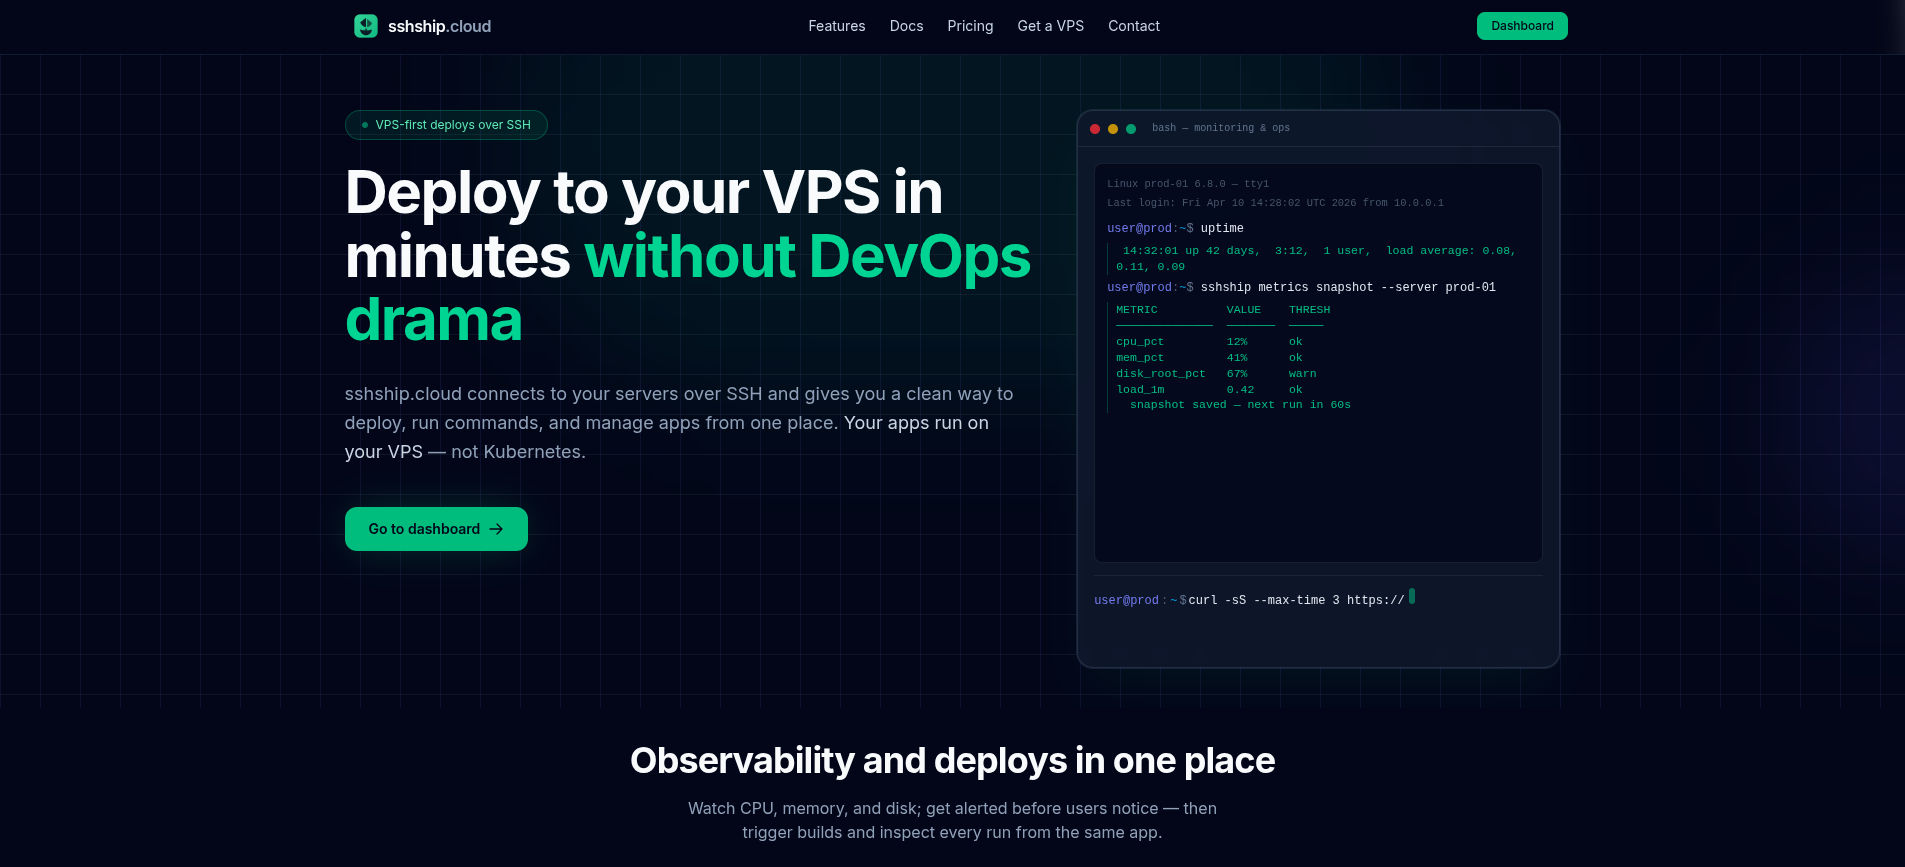Open the Docs nav link

(x=906, y=26)
